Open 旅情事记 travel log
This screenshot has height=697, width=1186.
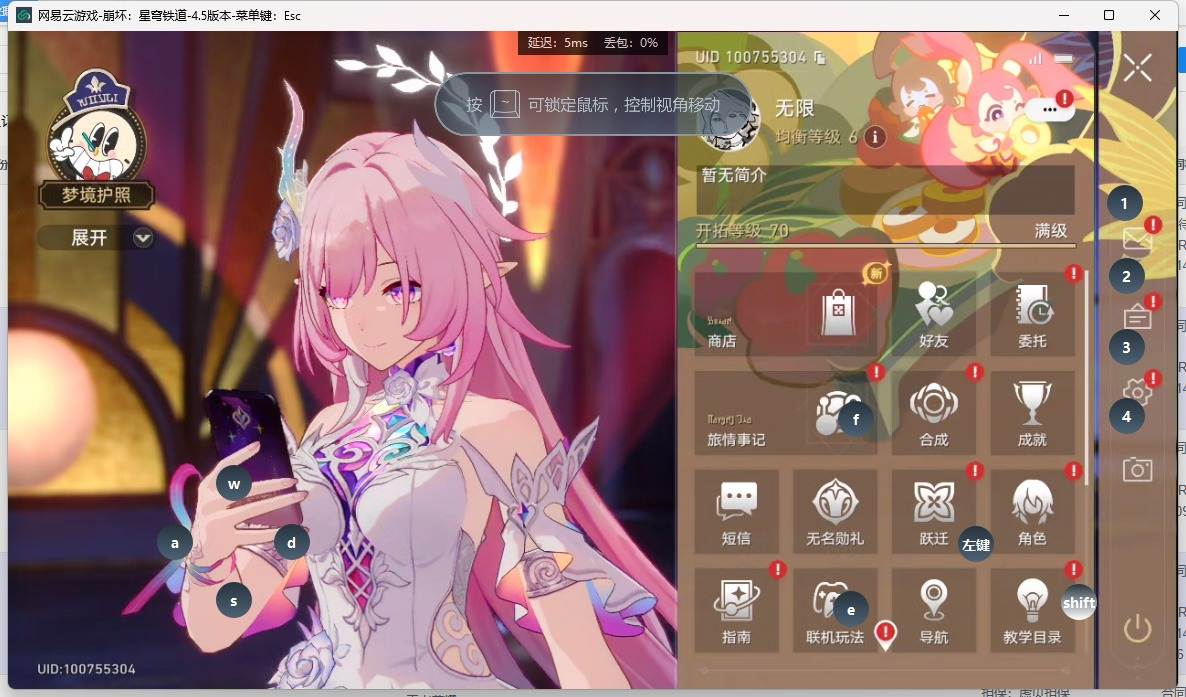(786, 412)
